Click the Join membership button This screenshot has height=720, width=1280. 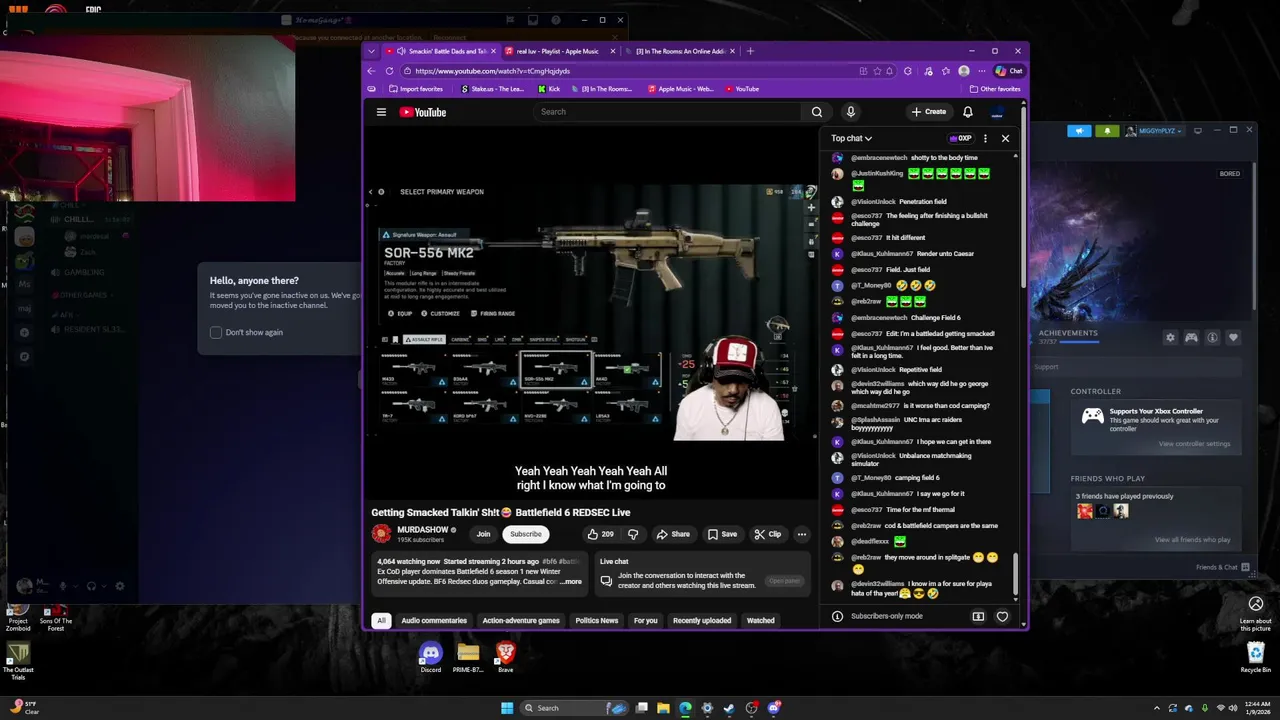pyautogui.click(x=483, y=534)
